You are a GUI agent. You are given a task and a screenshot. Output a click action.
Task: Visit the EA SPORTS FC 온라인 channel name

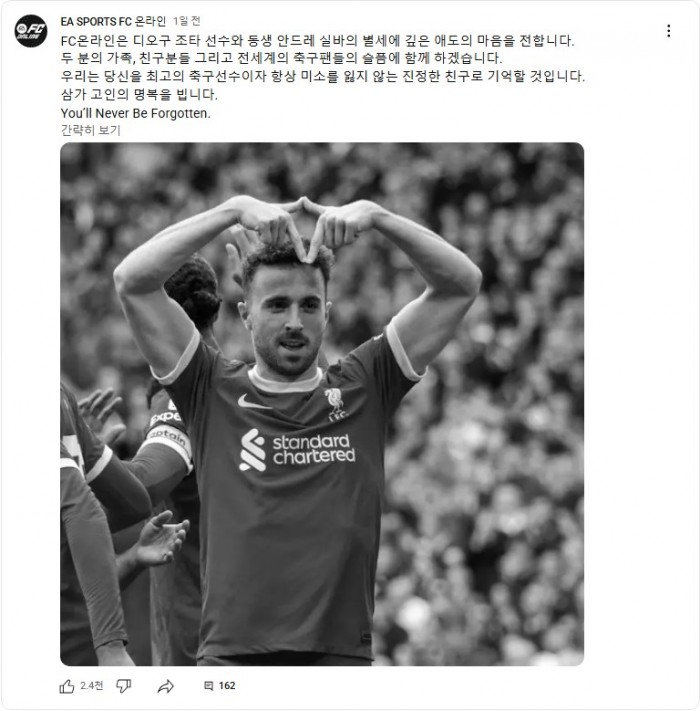pos(113,21)
